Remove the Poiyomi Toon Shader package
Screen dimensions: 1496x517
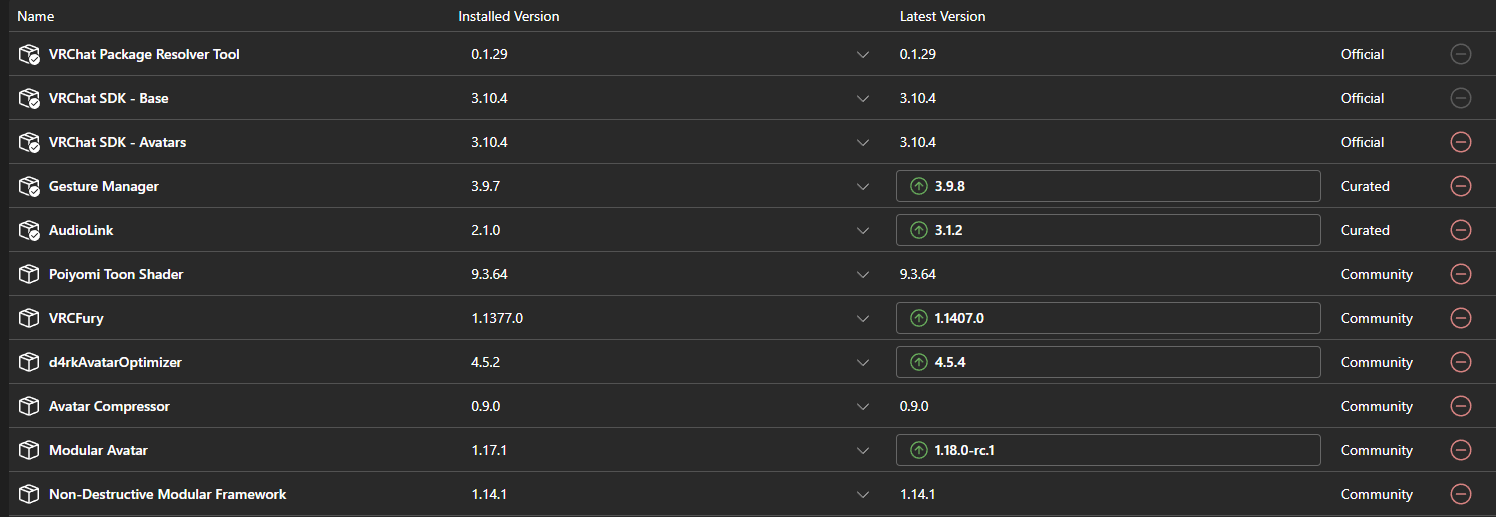pyautogui.click(x=1460, y=274)
